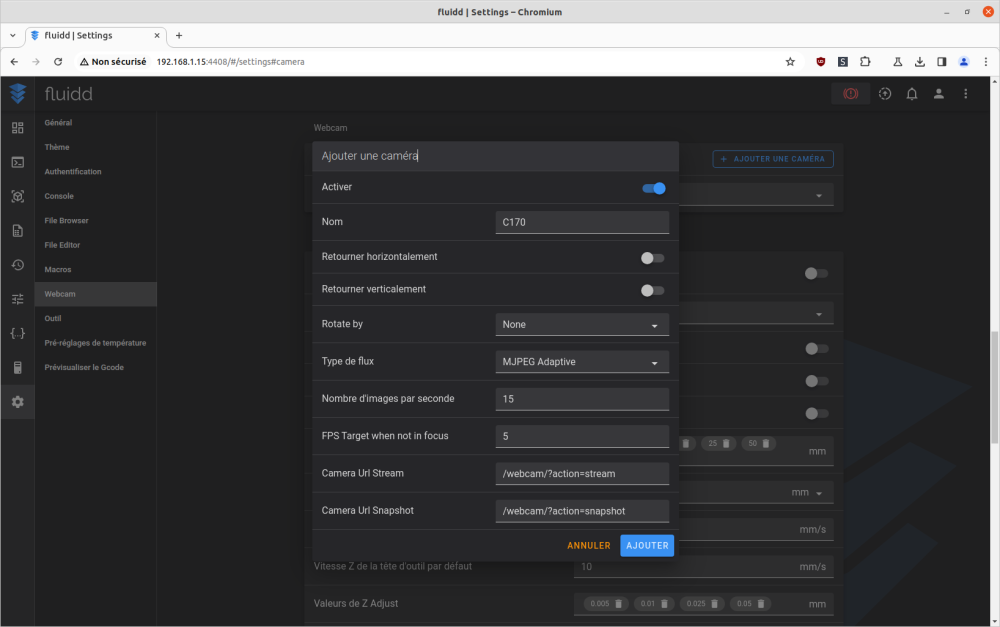
Task: Expand the Rotate by dropdown
Action: pyautogui.click(x=582, y=325)
